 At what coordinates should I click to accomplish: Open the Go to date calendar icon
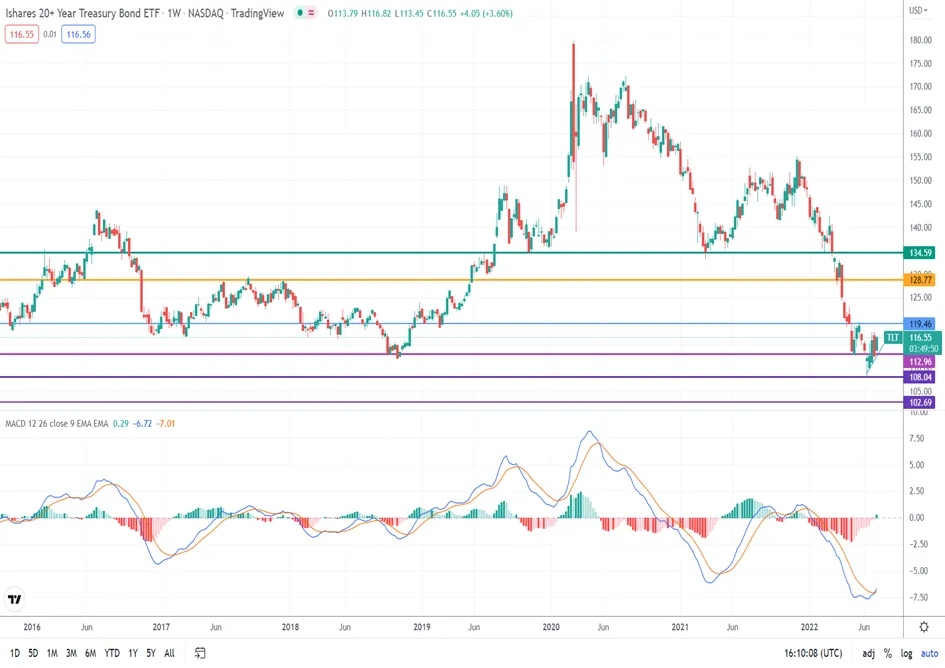(200, 653)
